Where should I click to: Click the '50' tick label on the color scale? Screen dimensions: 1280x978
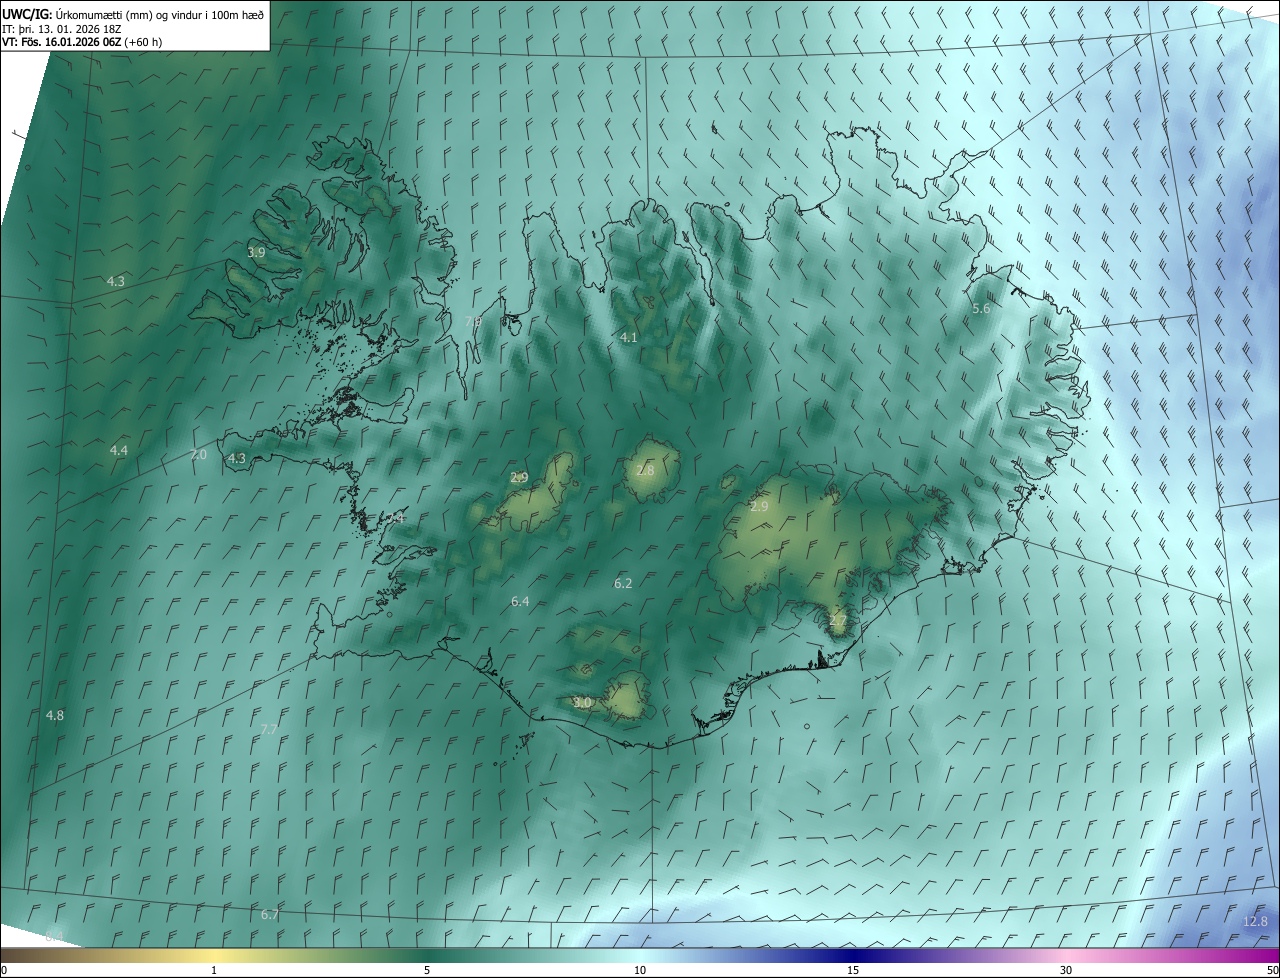pyautogui.click(x=1272, y=971)
